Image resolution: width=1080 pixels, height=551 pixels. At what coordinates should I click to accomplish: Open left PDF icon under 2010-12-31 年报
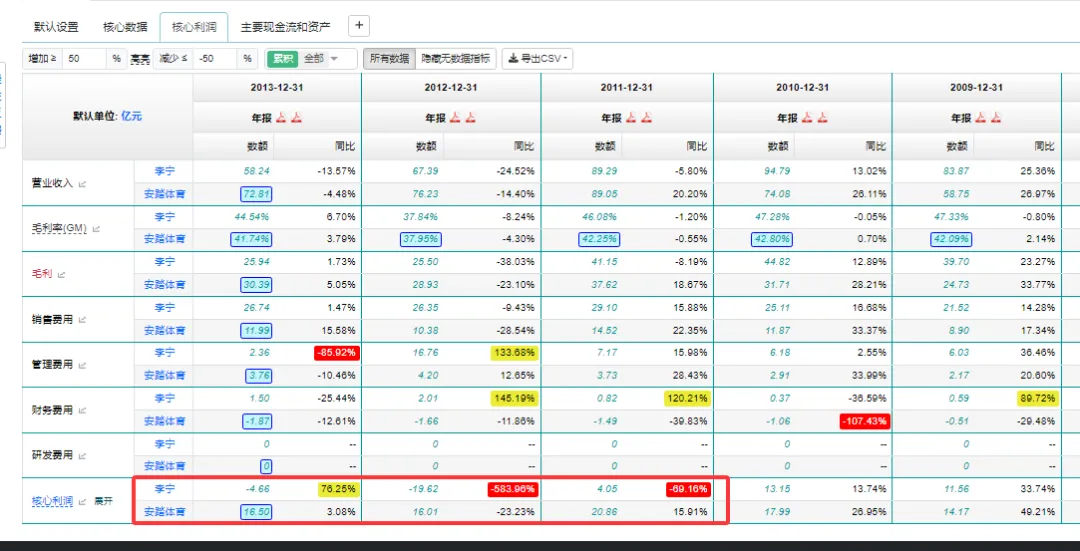(806, 118)
